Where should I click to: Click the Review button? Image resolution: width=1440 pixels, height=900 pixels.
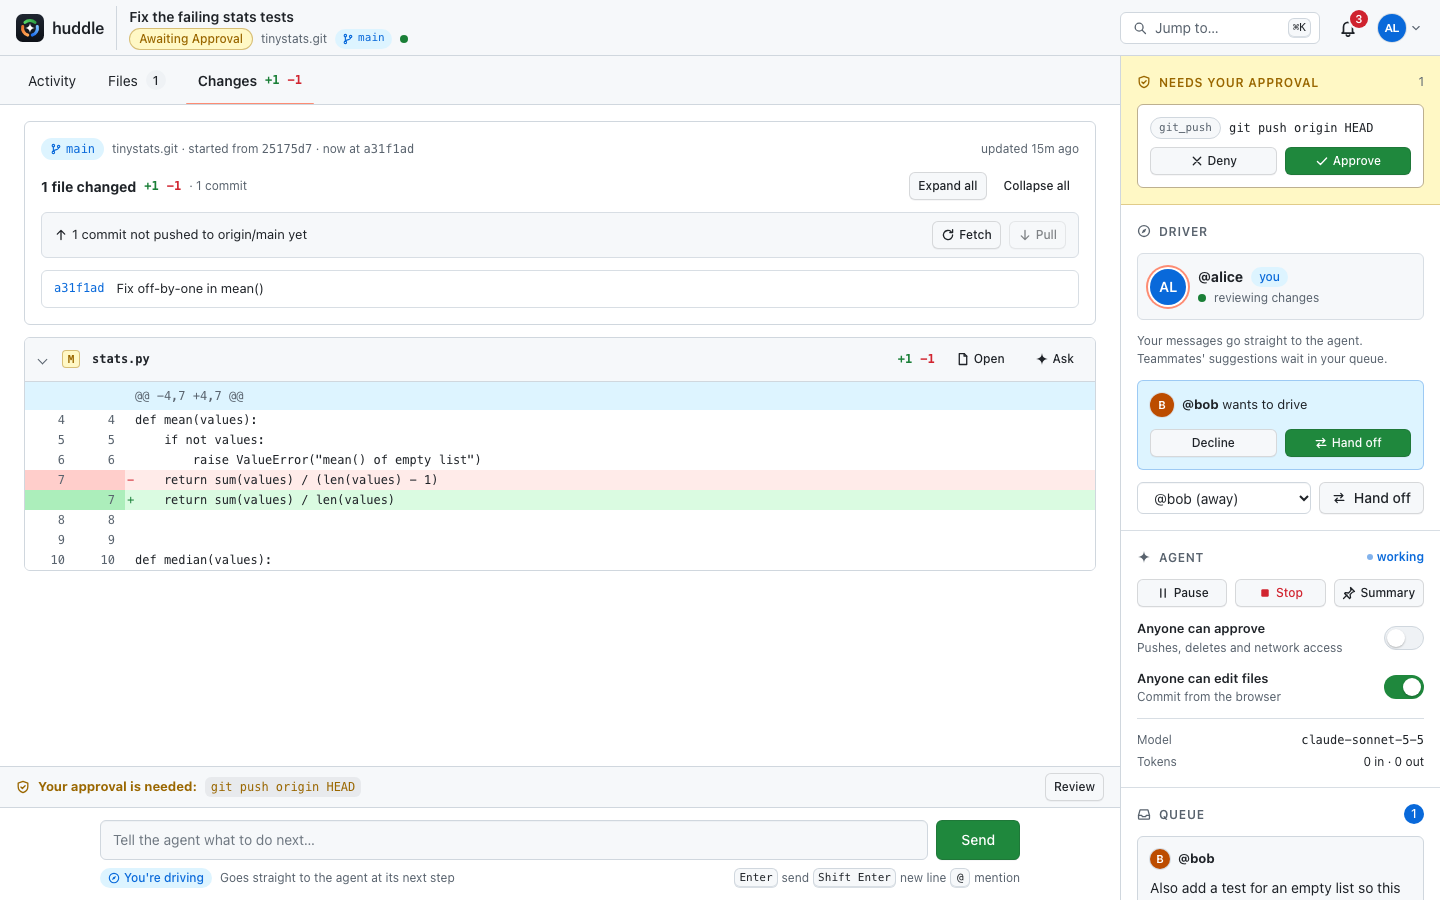tap(1074, 787)
